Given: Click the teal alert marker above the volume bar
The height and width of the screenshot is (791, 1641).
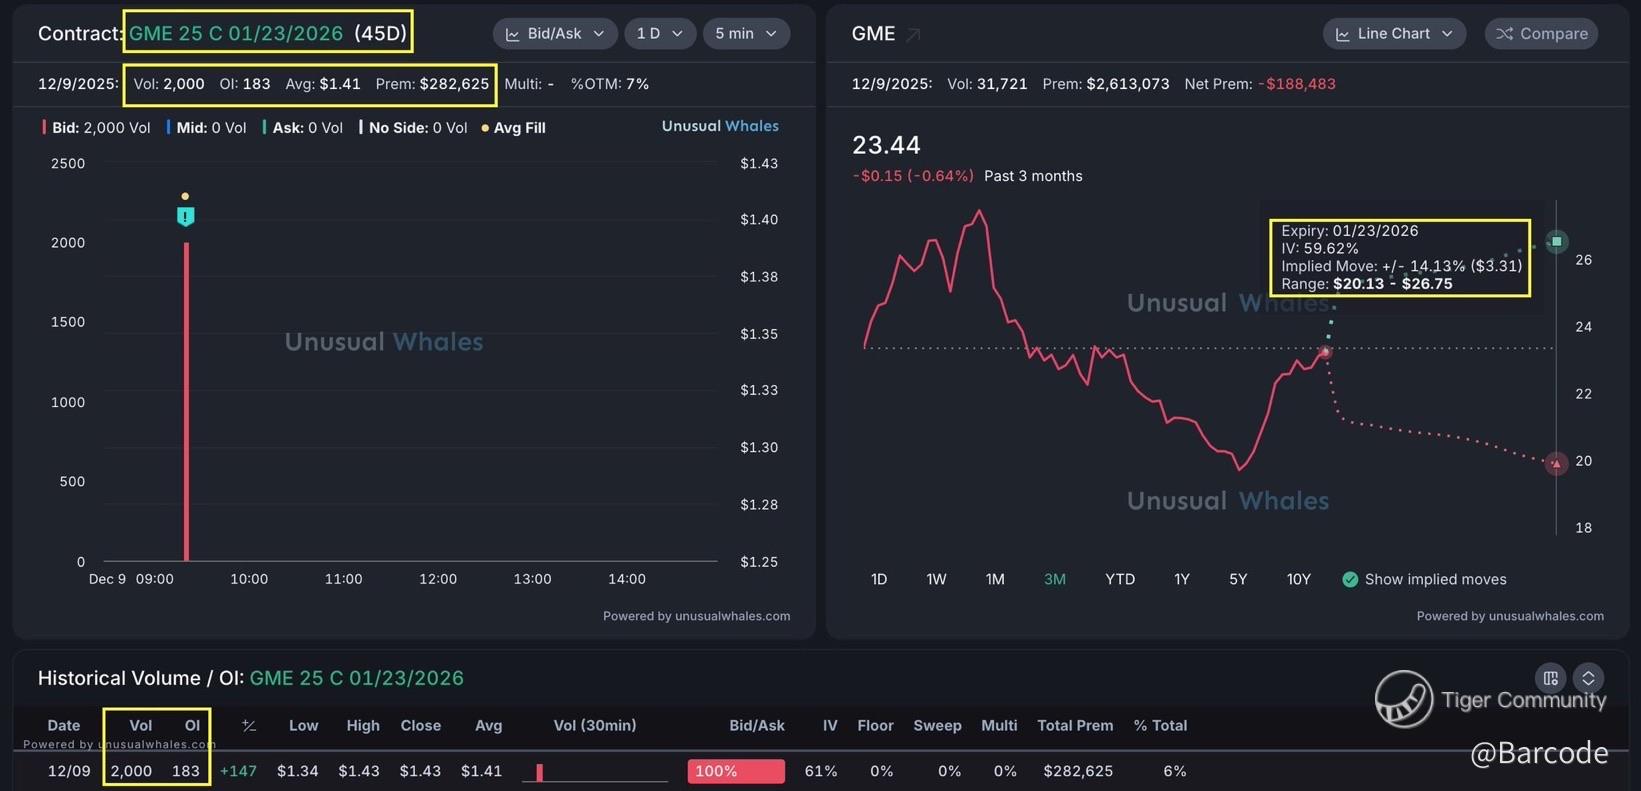Looking at the screenshot, I should (185, 216).
